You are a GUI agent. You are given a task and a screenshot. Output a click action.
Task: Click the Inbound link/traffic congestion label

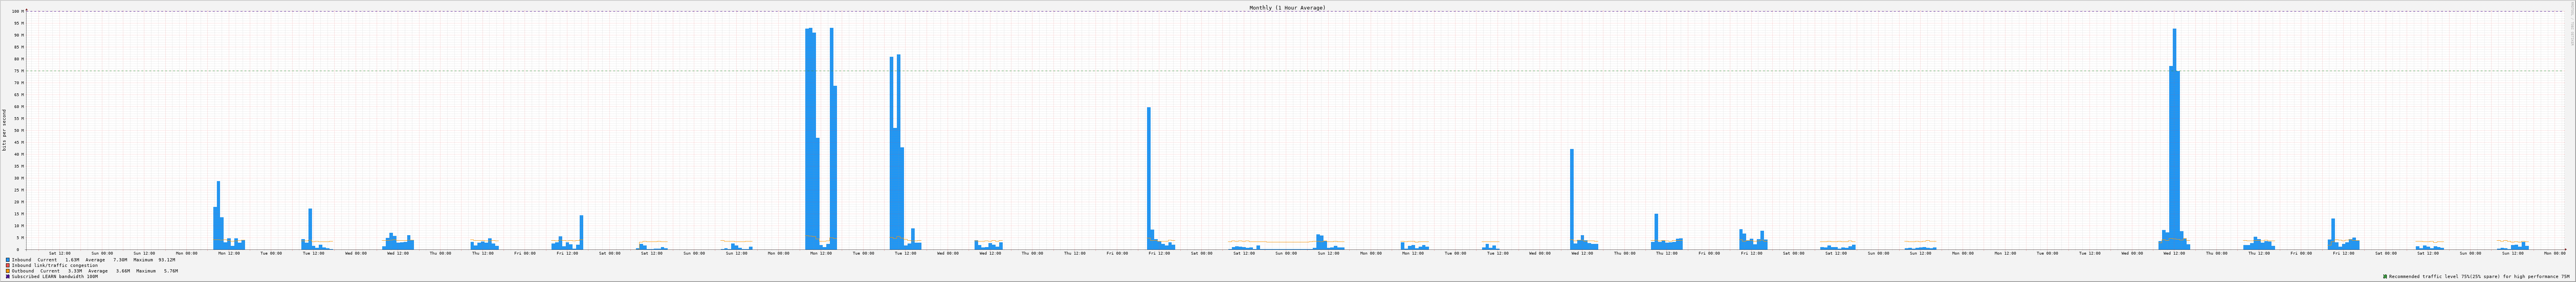tap(55, 265)
